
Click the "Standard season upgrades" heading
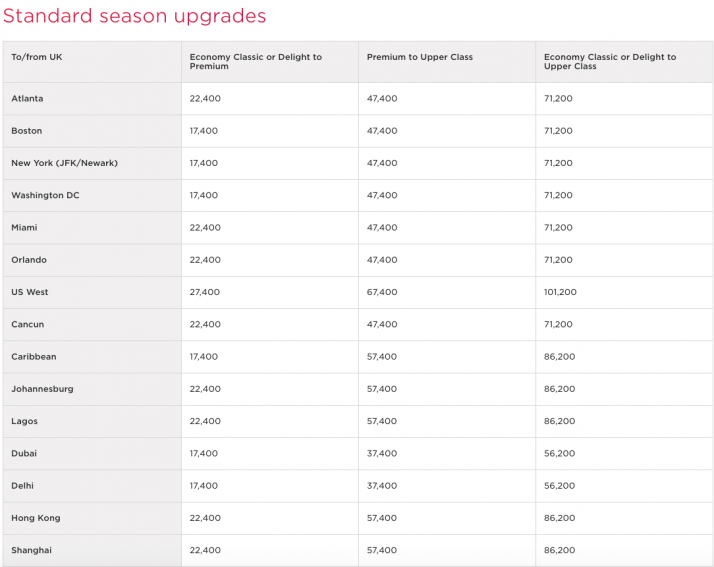click(134, 16)
